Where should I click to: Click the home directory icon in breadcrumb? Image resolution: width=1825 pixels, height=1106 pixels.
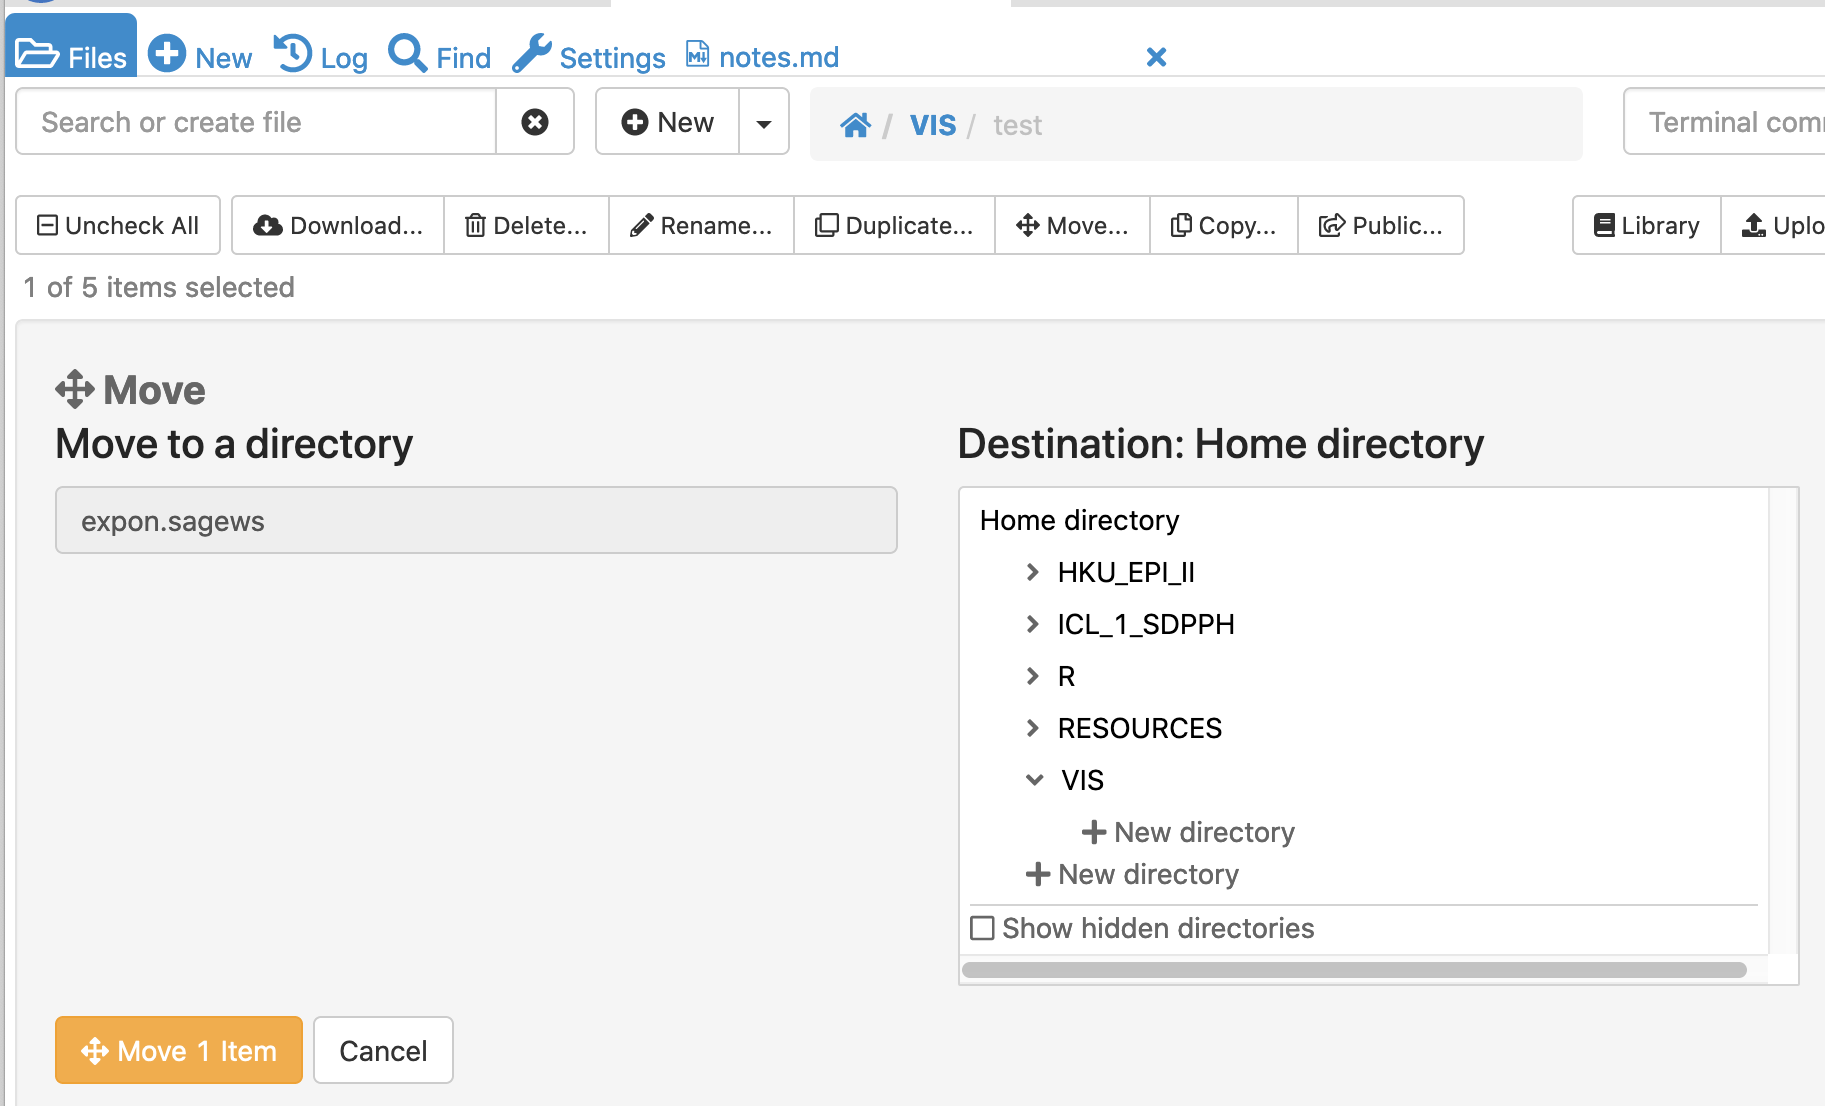855,125
